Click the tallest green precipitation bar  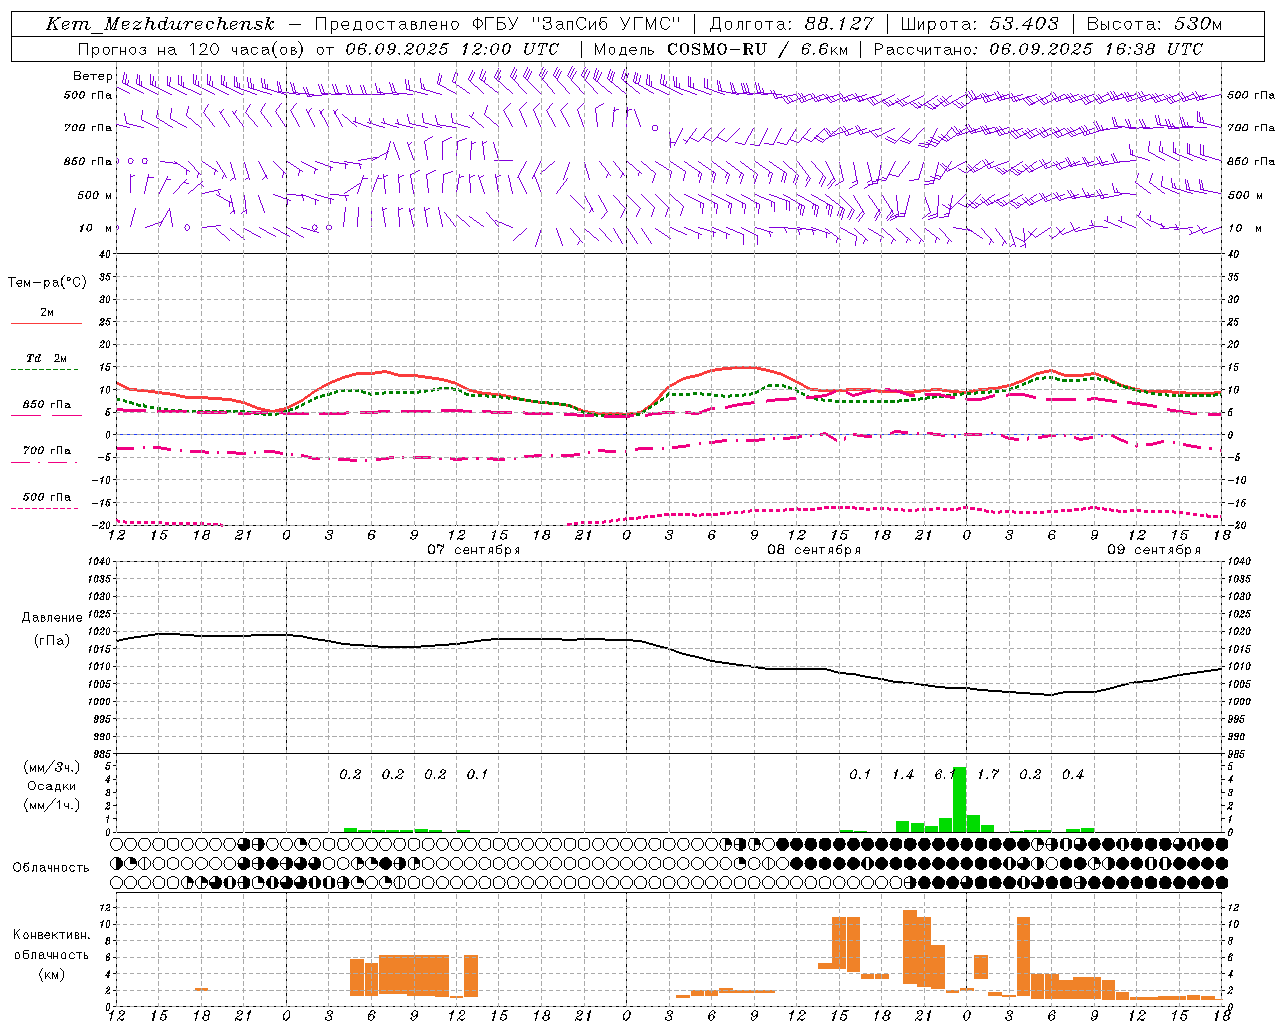point(959,800)
